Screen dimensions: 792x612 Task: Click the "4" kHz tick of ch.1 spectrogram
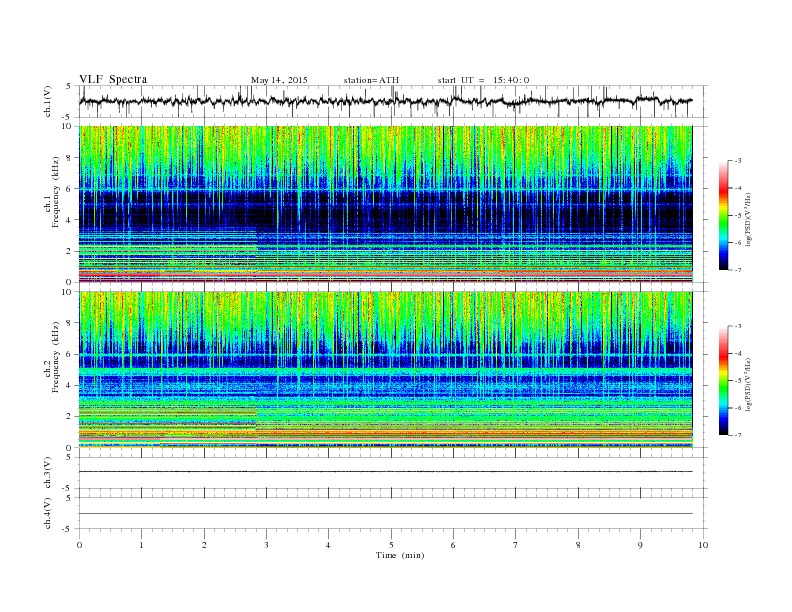[70, 220]
